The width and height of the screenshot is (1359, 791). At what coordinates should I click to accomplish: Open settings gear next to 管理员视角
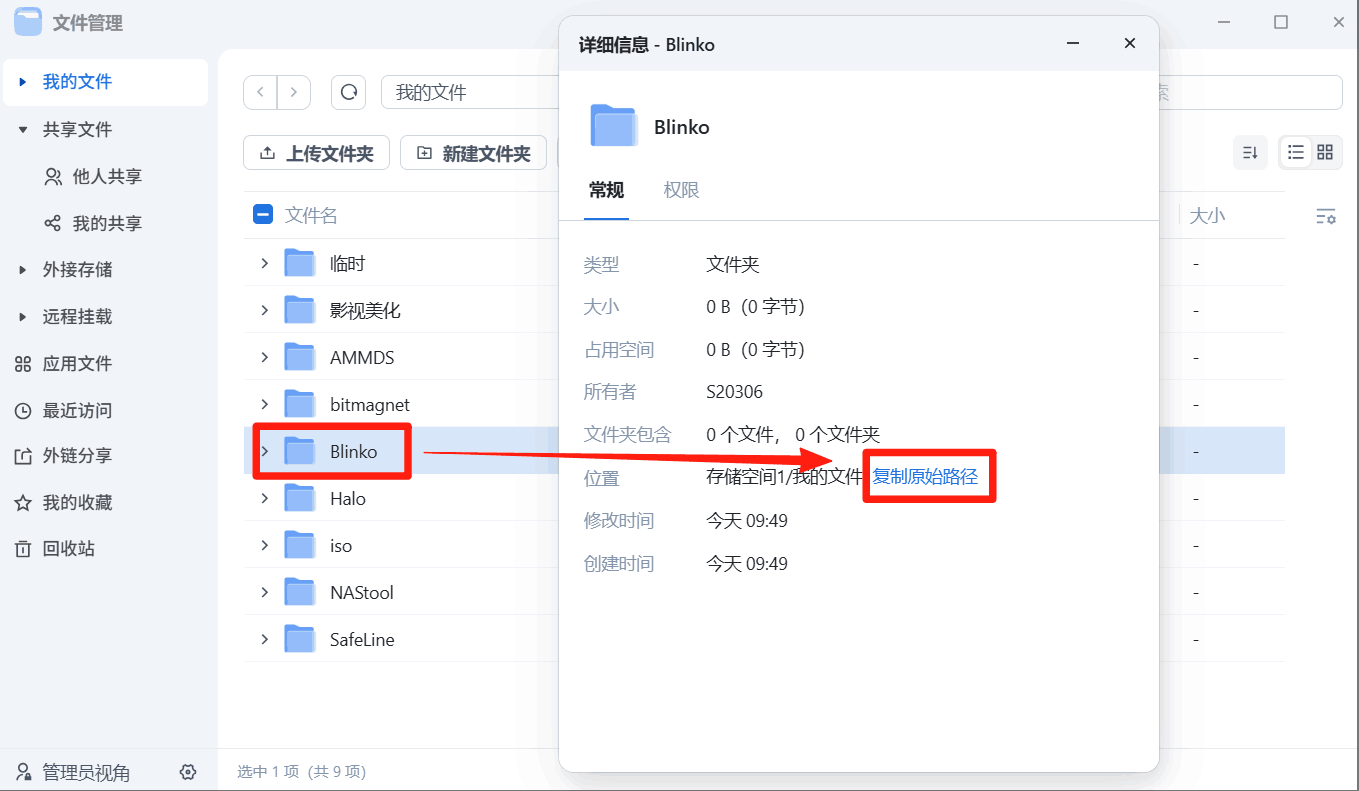click(188, 772)
